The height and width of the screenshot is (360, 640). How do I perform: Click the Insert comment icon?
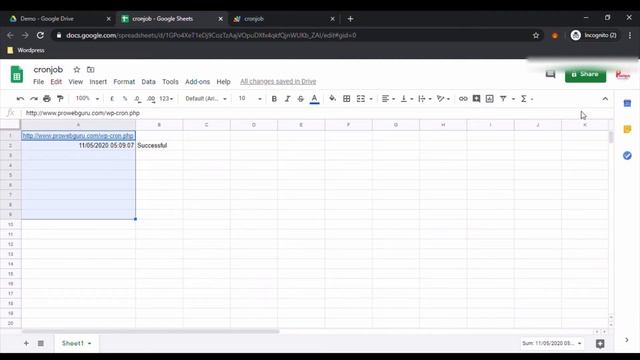[x=476, y=99]
